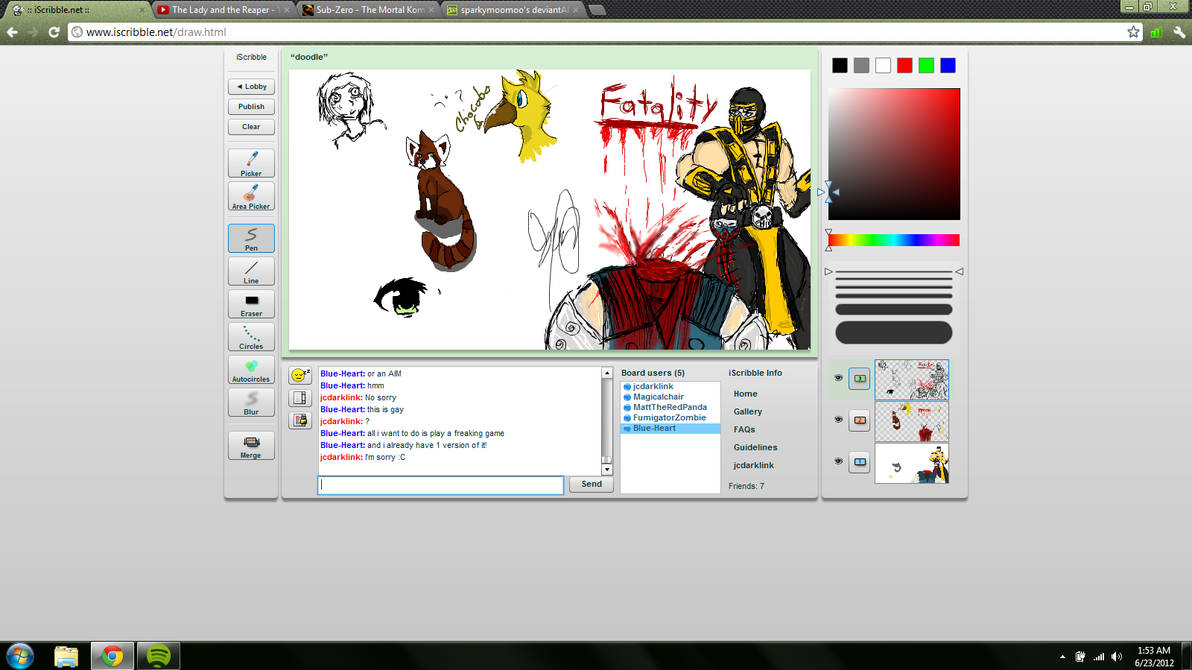This screenshot has width=1192, height=670.
Task: Bookmark the page with the star icon
Action: pos(1133,32)
